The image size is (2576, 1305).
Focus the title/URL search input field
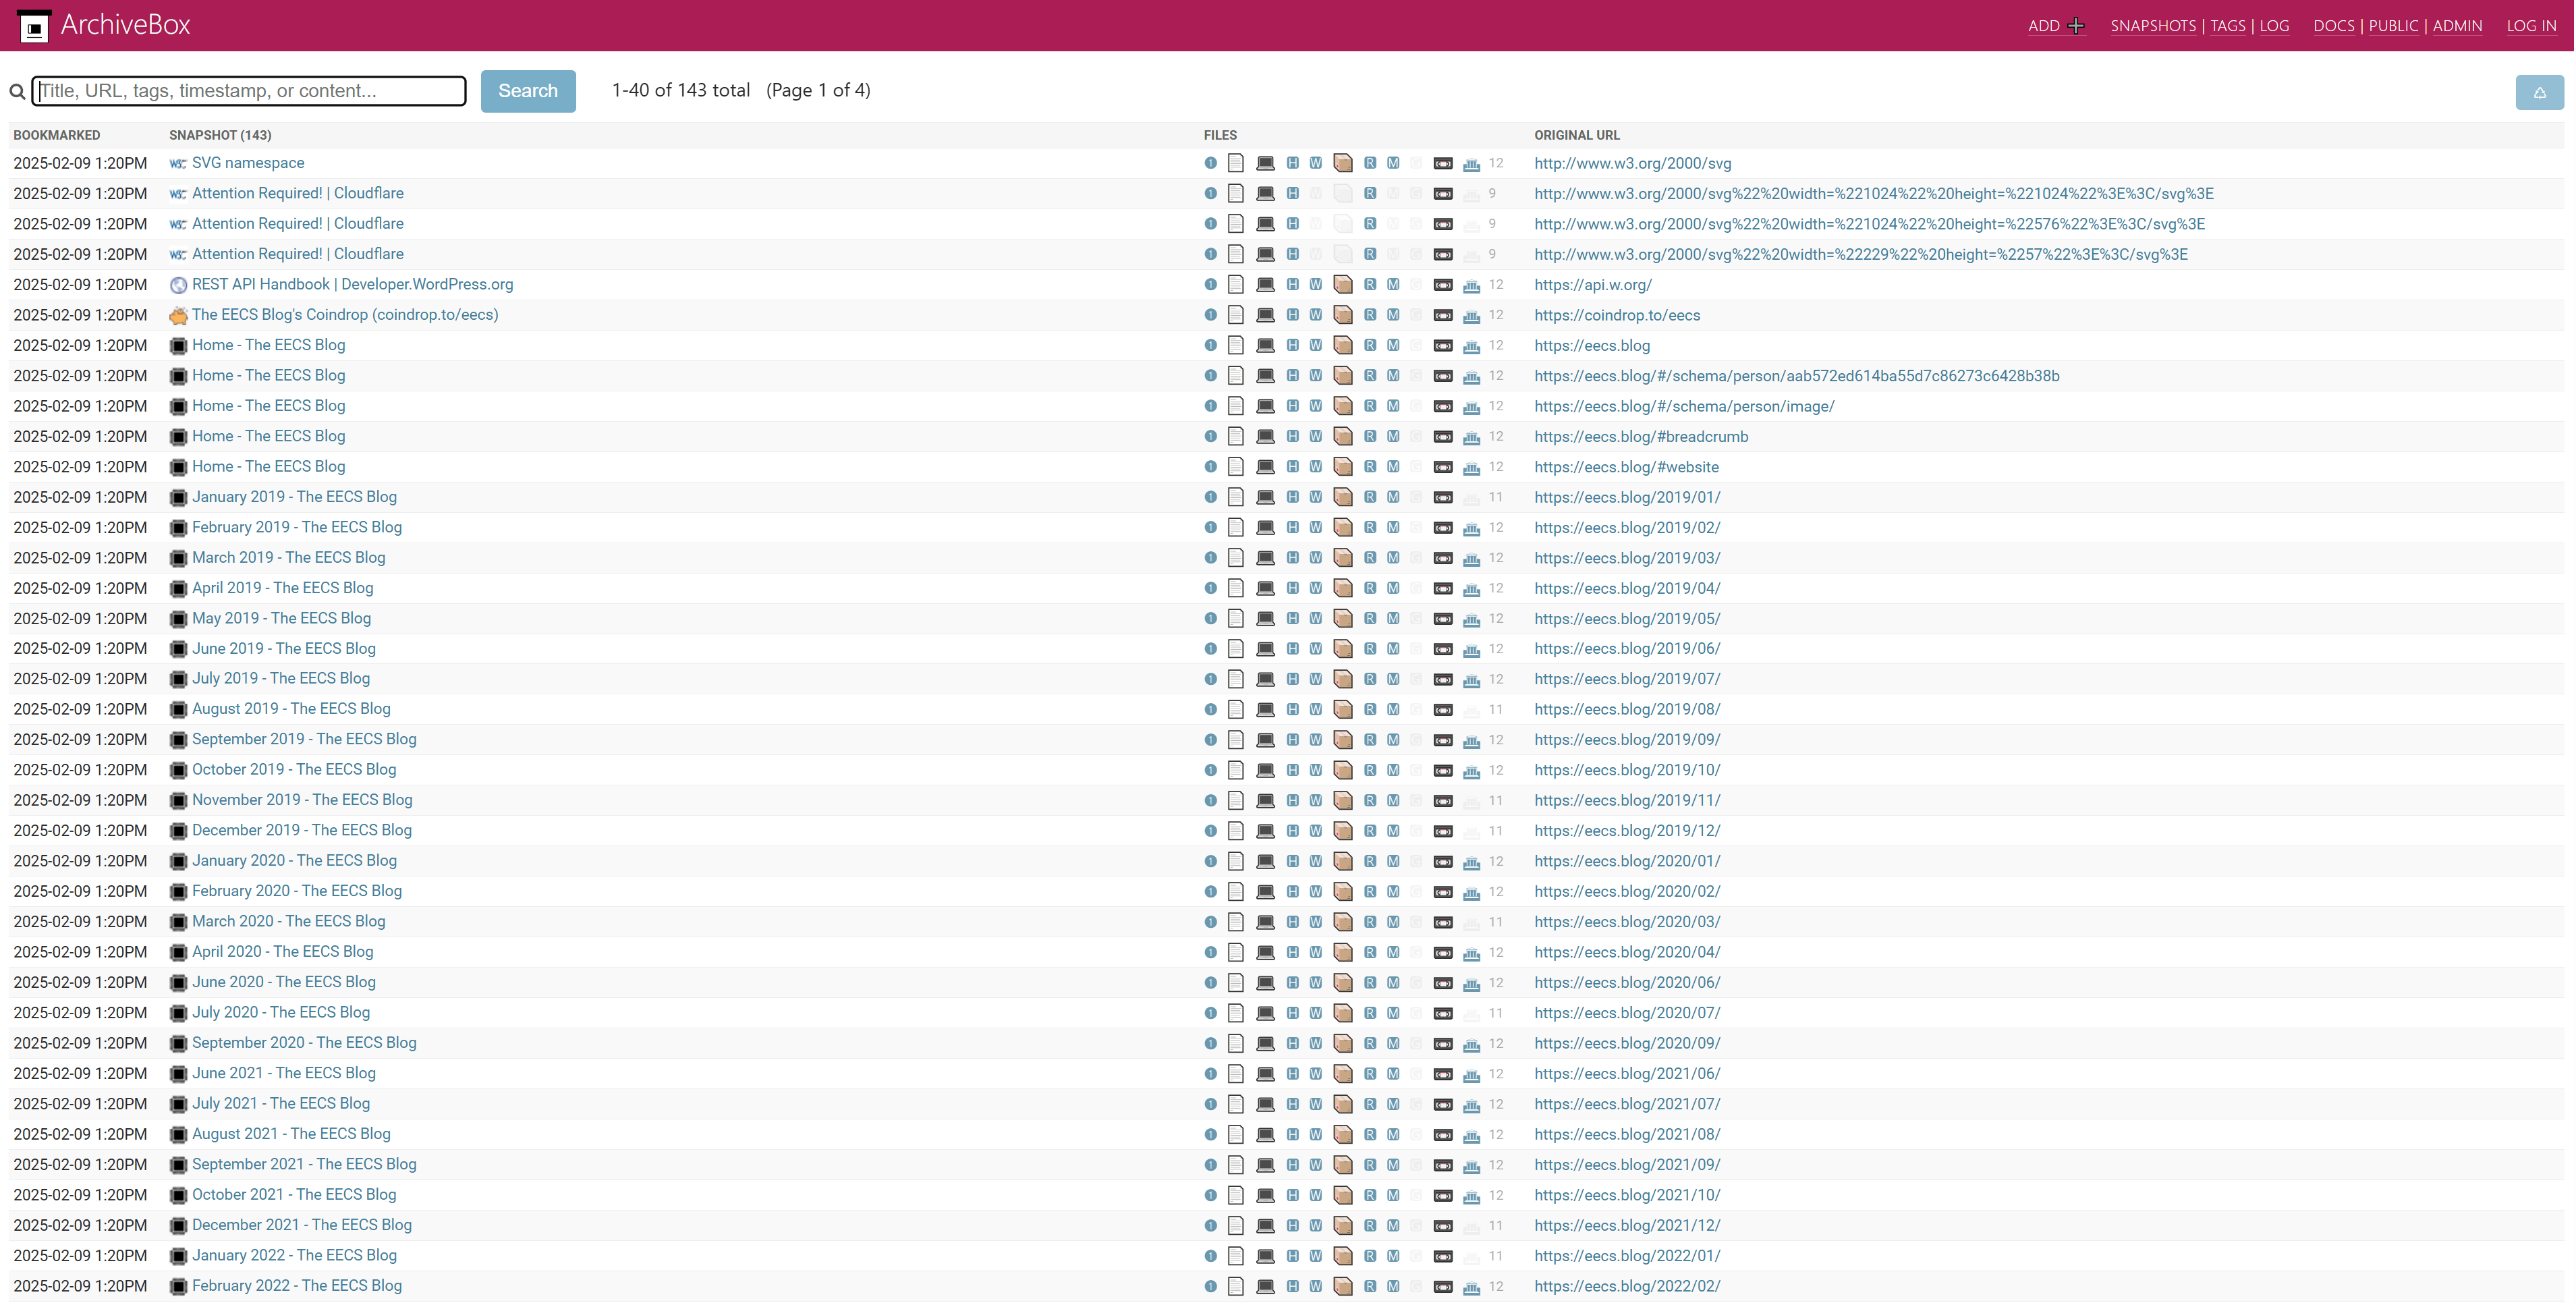coord(249,91)
